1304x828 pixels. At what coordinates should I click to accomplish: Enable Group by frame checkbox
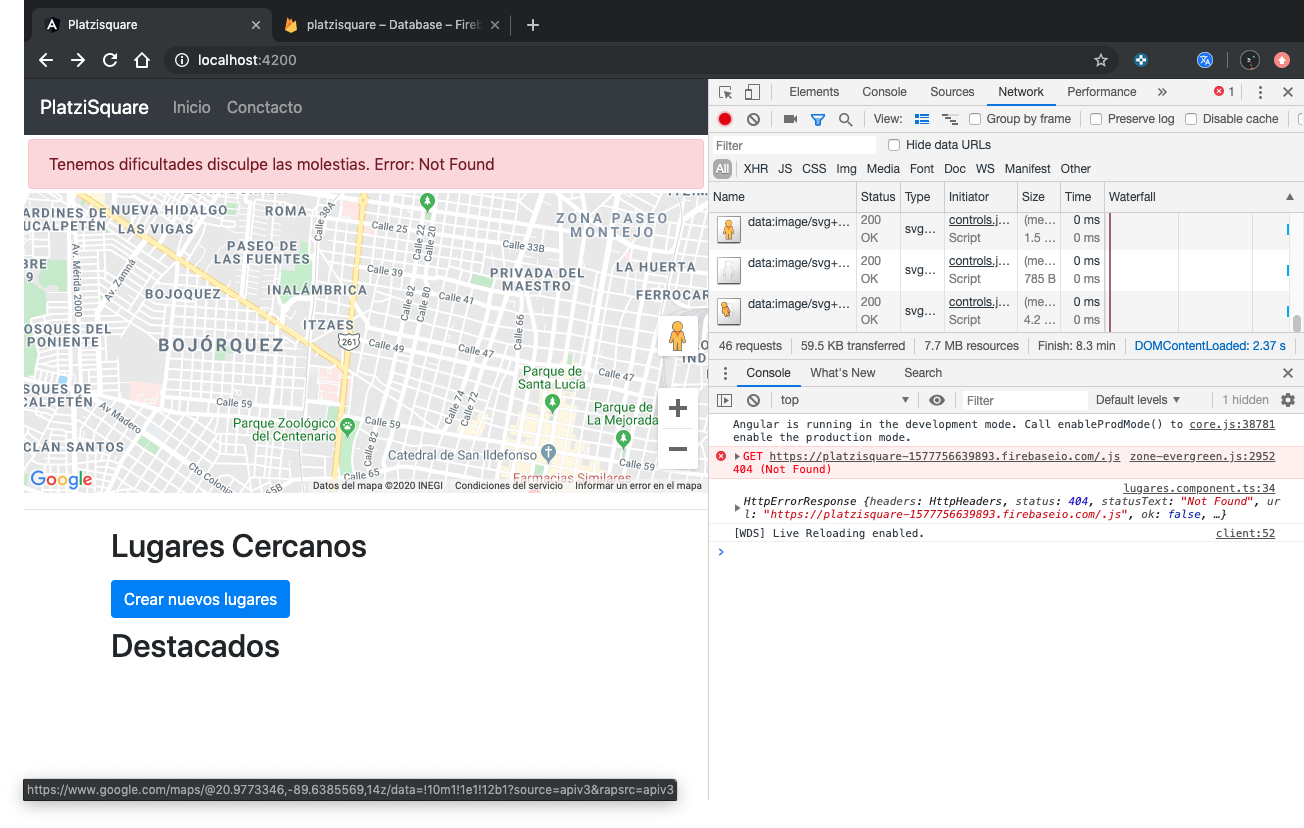coord(975,119)
